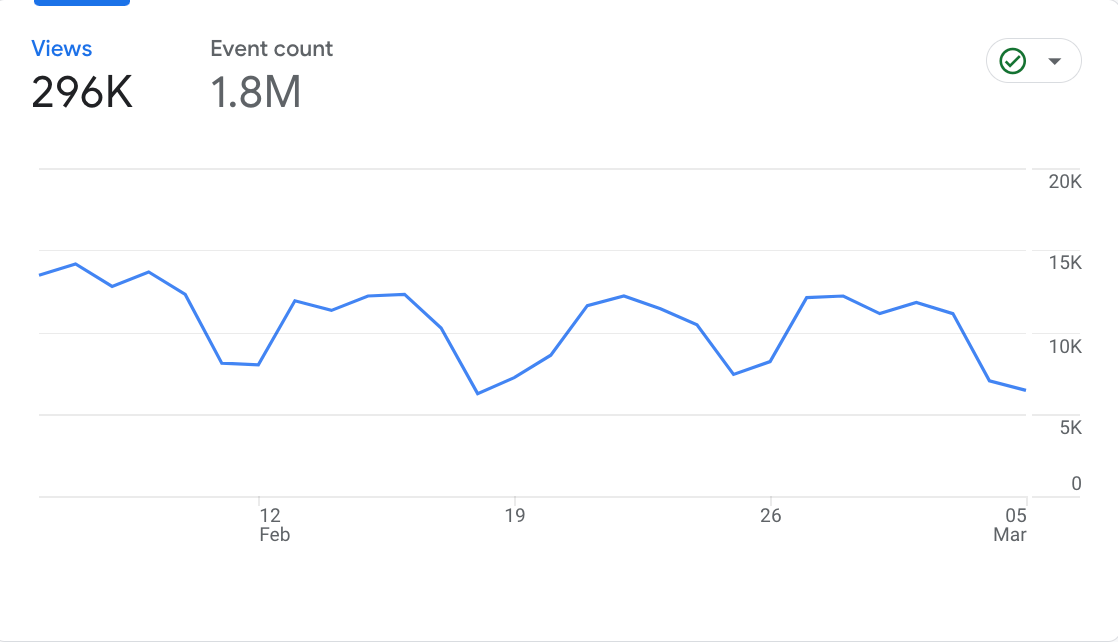
Task: Click the 296K views total
Action: 82,93
